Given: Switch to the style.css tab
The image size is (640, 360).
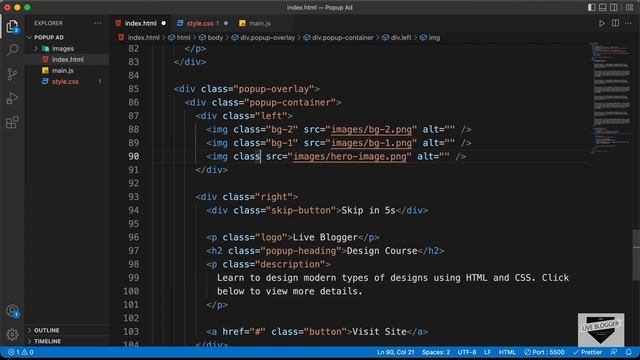Looking at the screenshot, I should [x=202, y=24].
